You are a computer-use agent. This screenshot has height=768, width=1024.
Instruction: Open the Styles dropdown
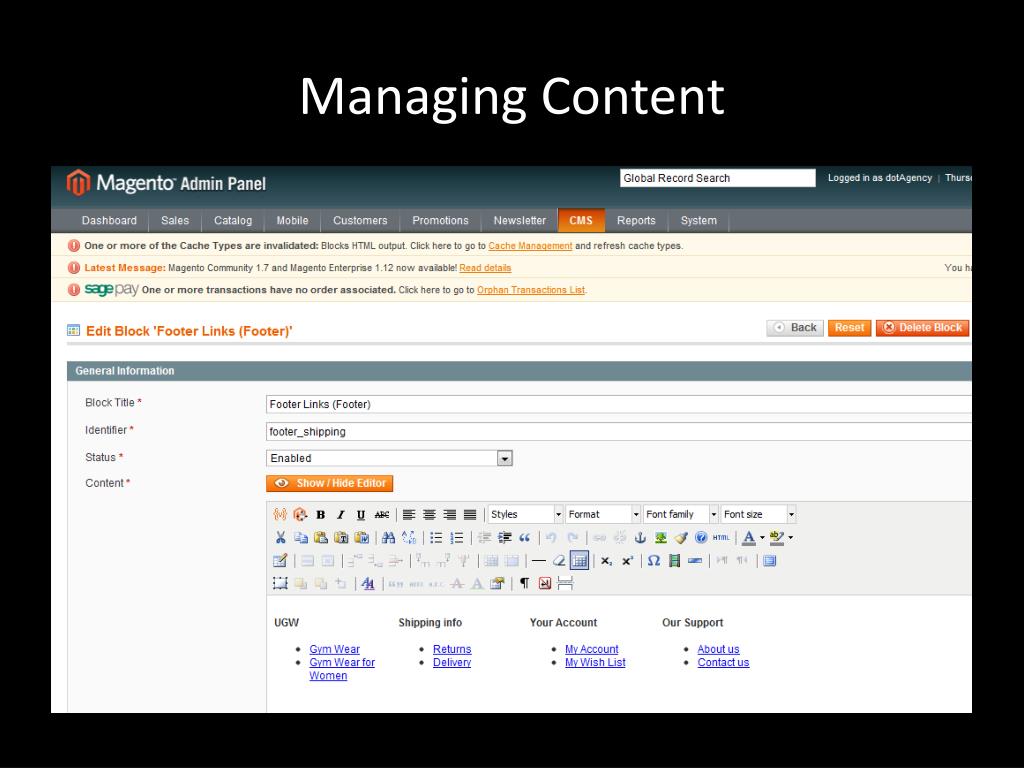tap(526, 515)
